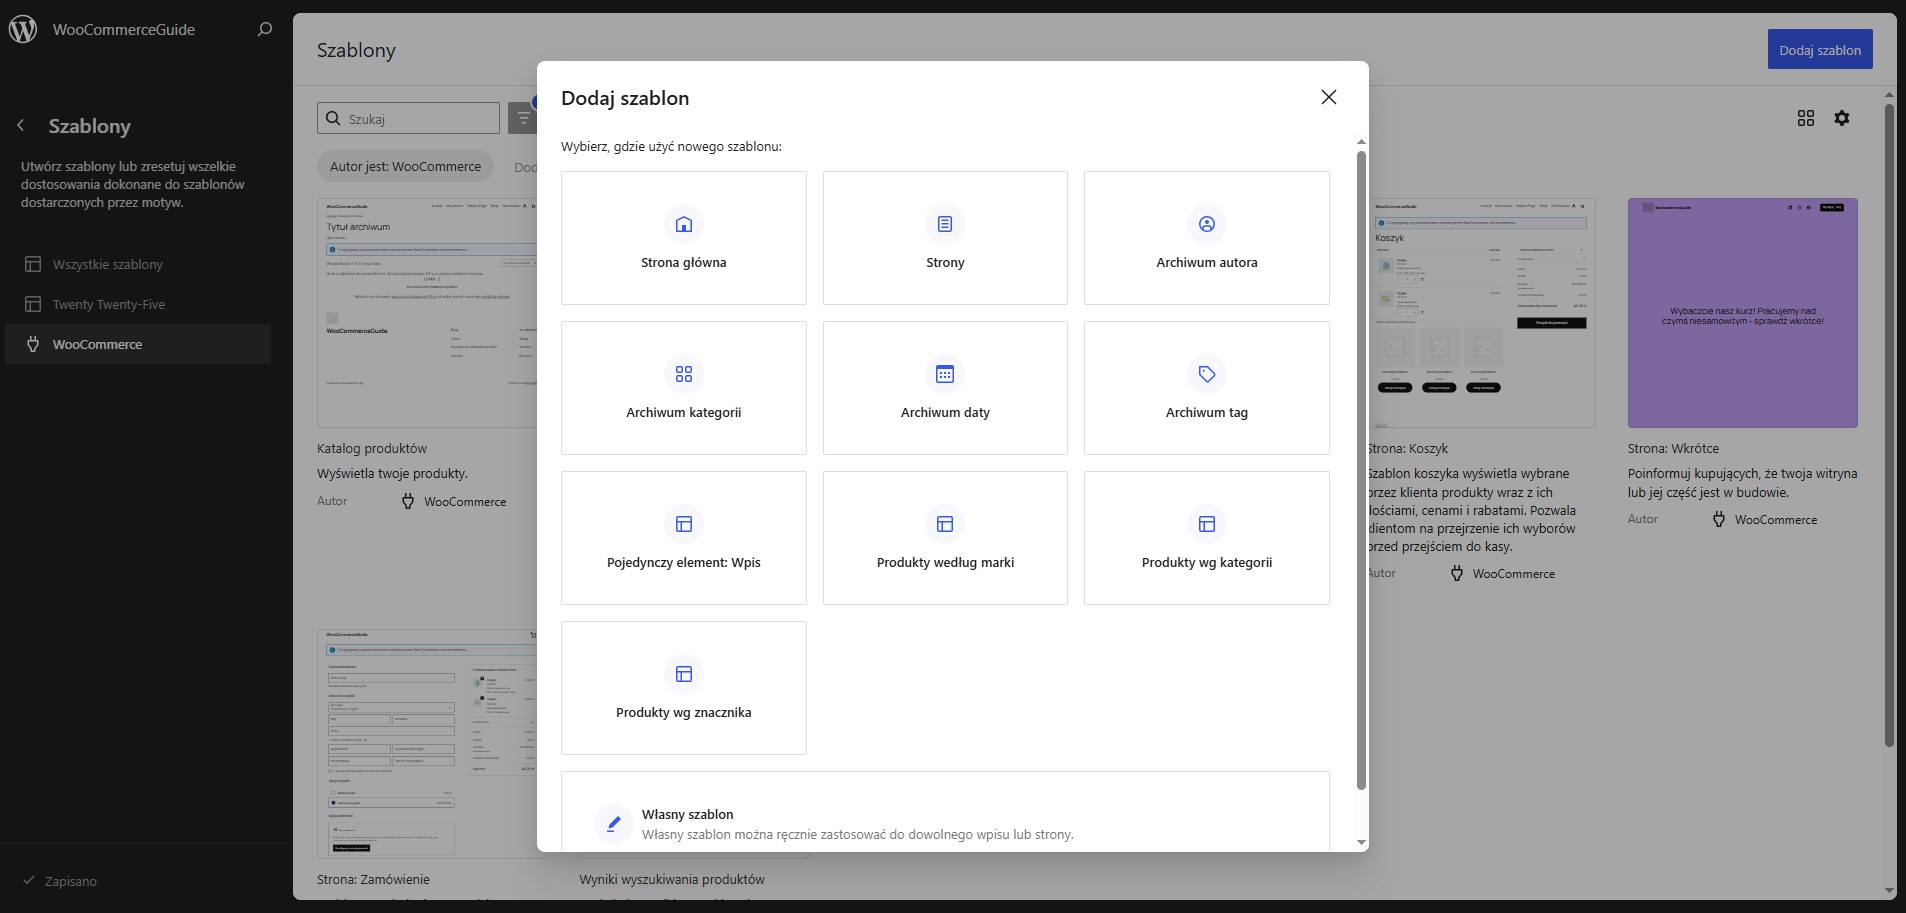Click the dialog's vertical scrollbar

(x=1361, y=470)
